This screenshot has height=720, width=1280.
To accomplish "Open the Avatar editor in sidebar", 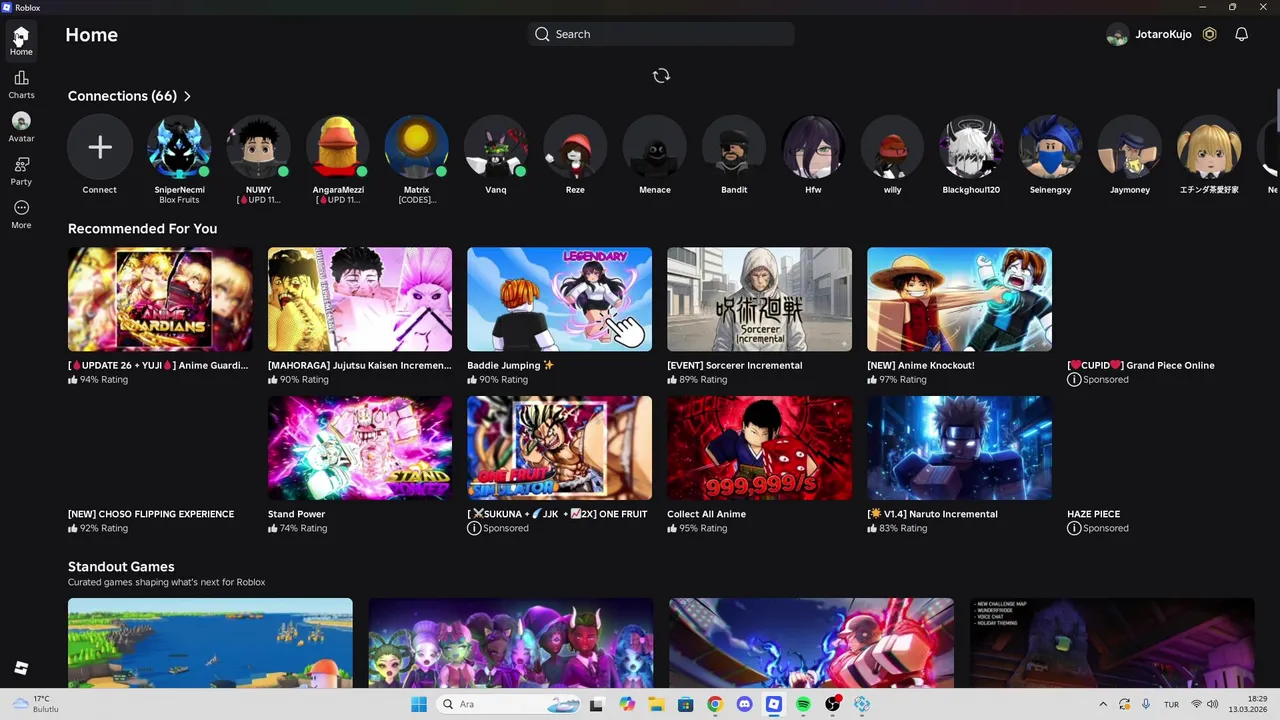I will [x=21, y=127].
